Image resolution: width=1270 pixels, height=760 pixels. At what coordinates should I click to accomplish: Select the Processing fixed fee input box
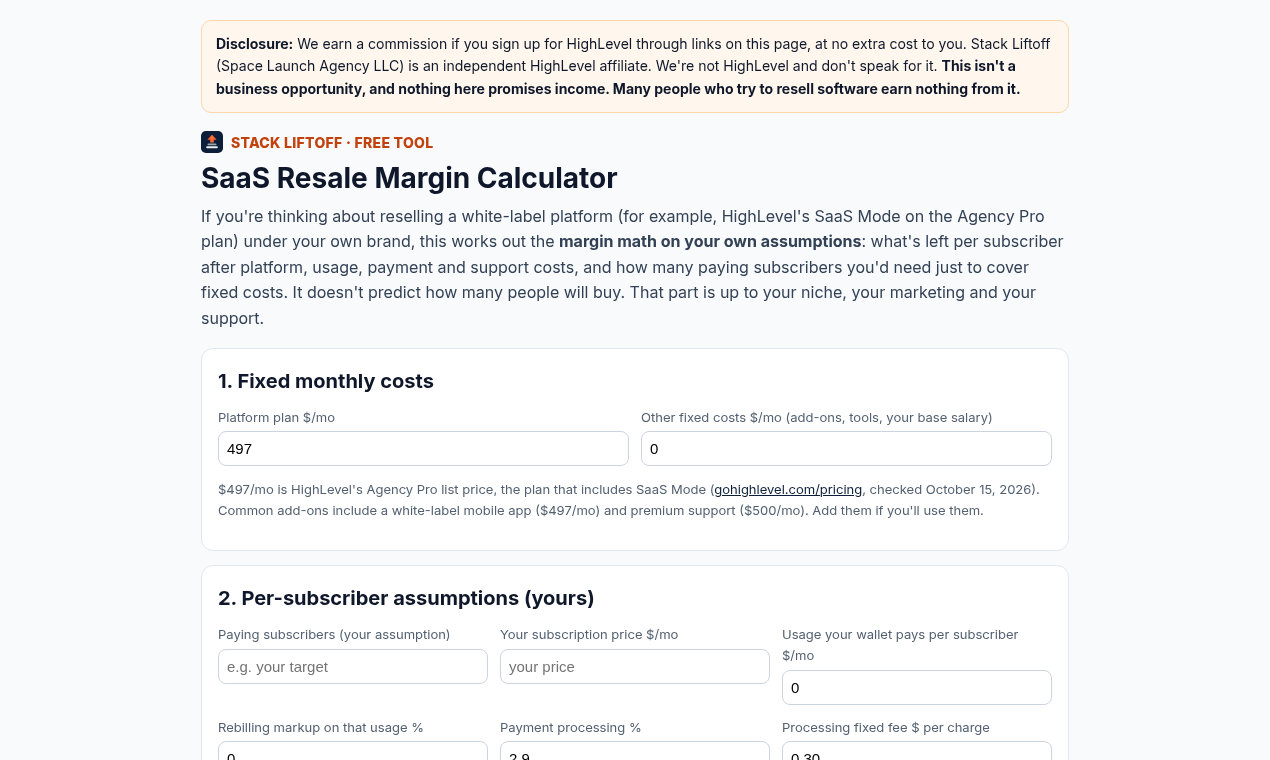(917, 751)
